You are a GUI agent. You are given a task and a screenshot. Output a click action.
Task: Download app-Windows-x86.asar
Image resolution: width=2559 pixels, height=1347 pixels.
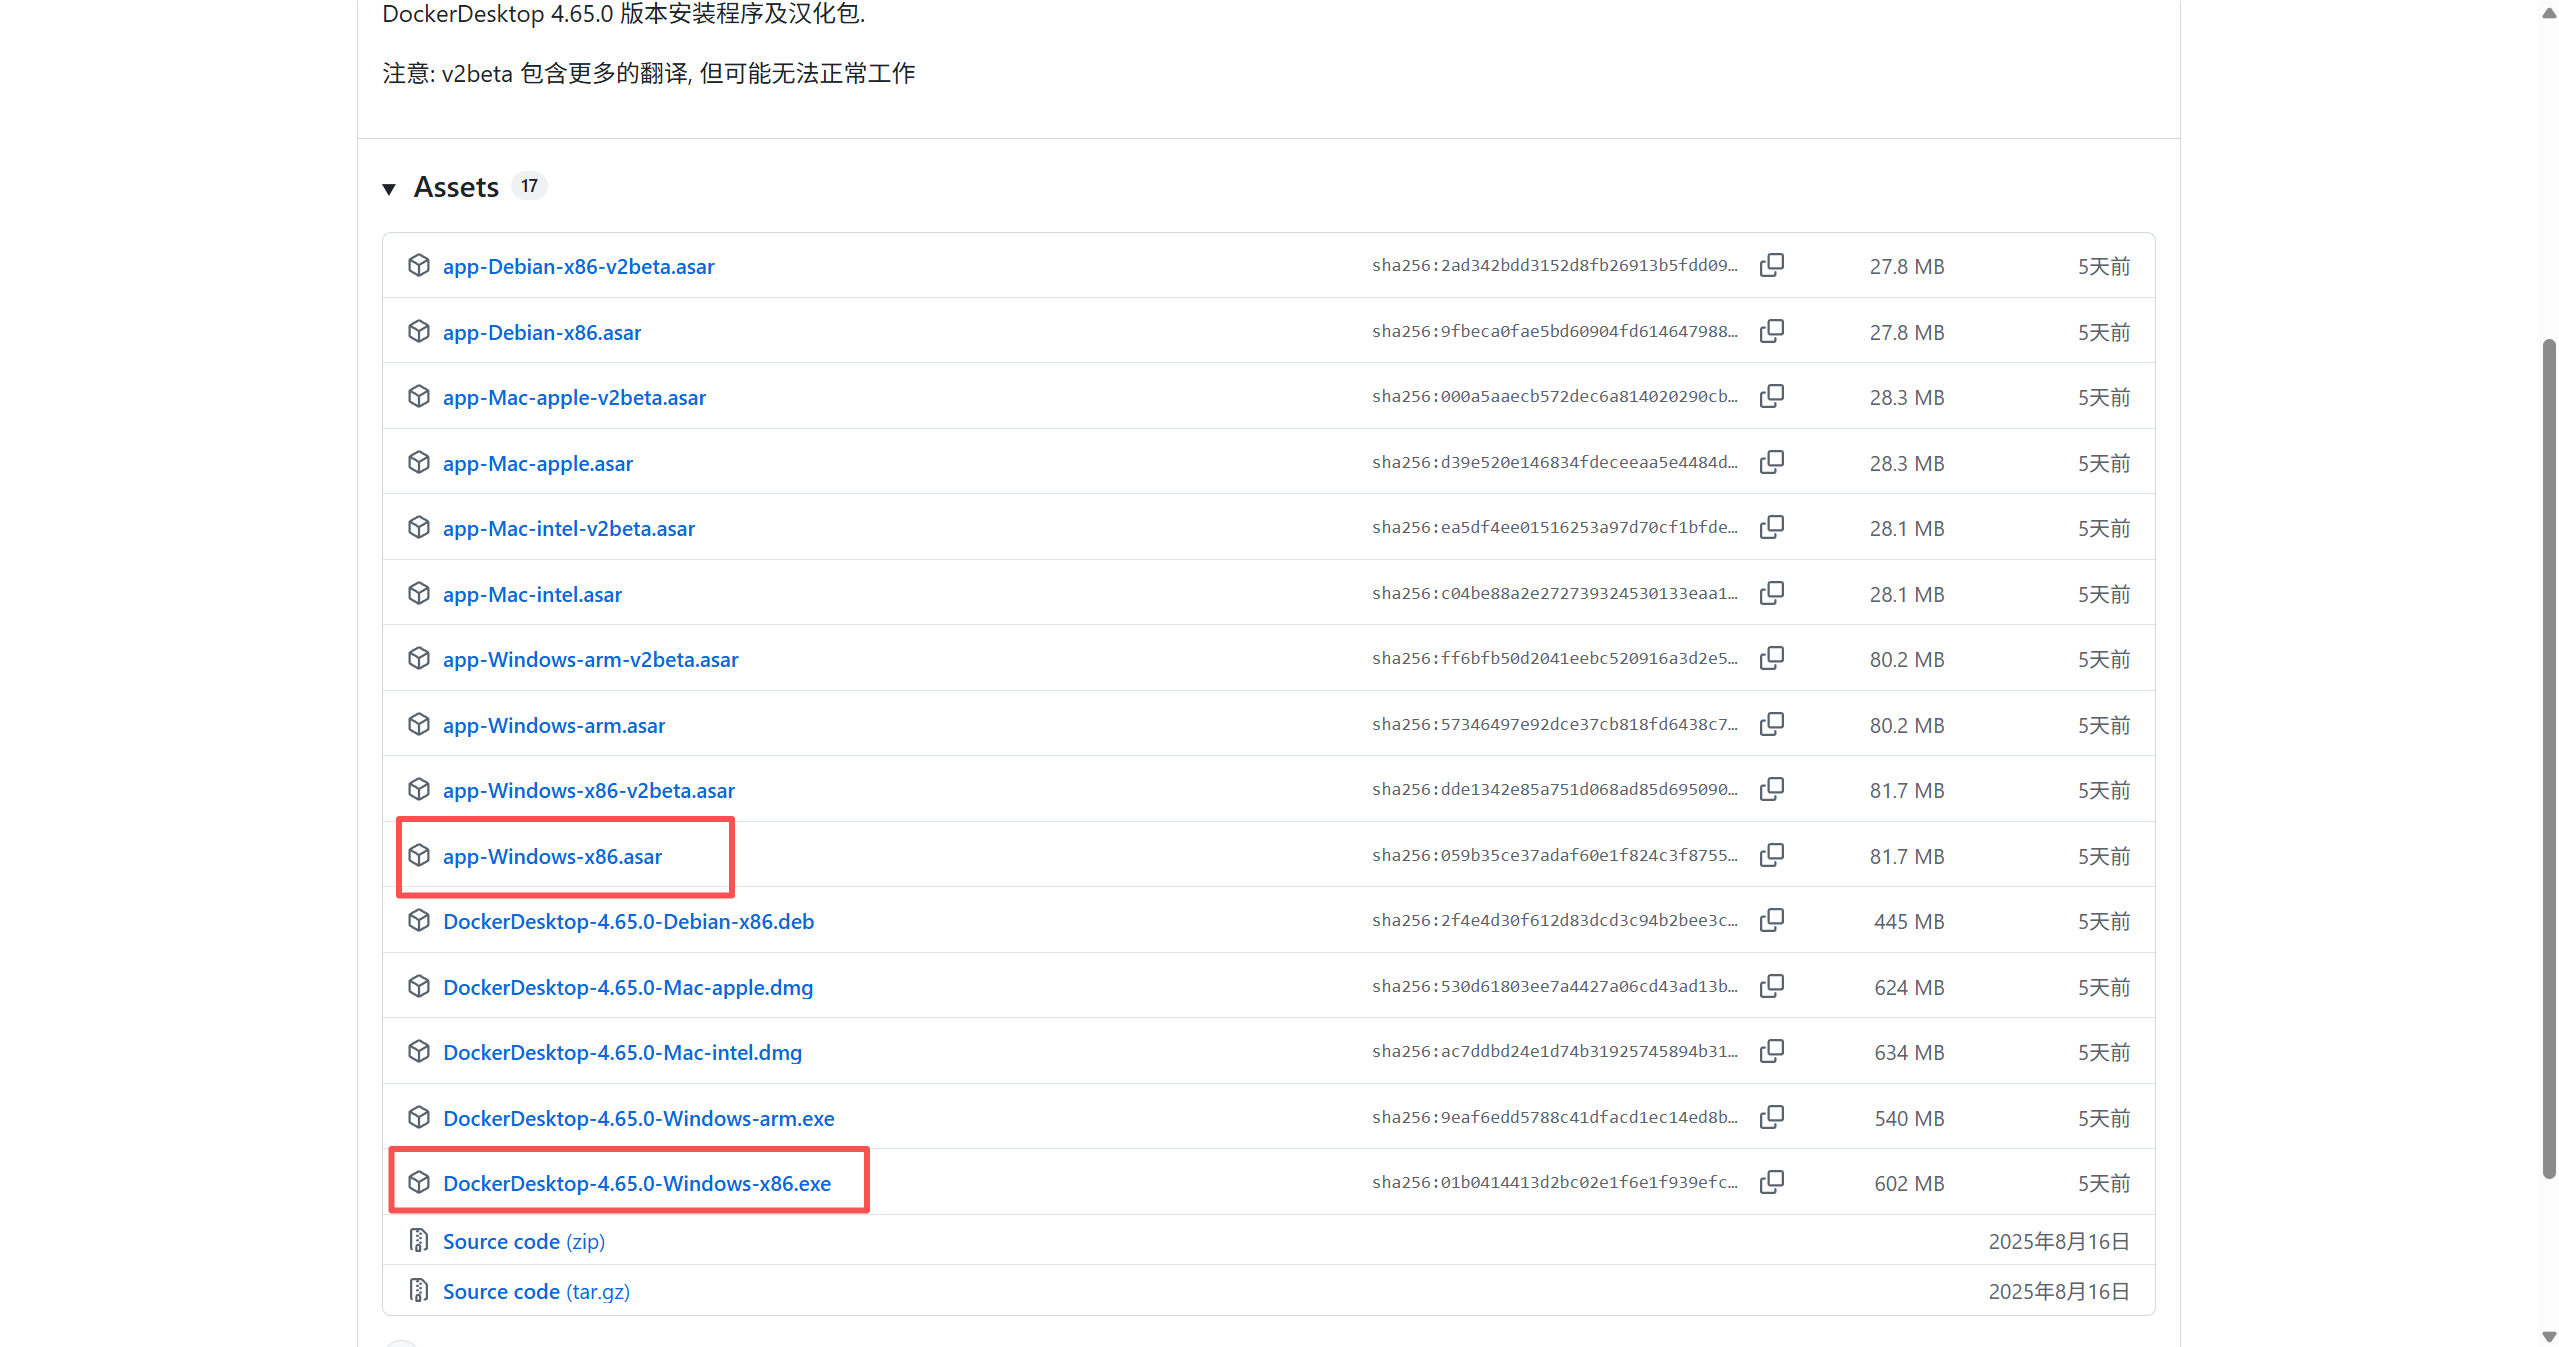552,857
